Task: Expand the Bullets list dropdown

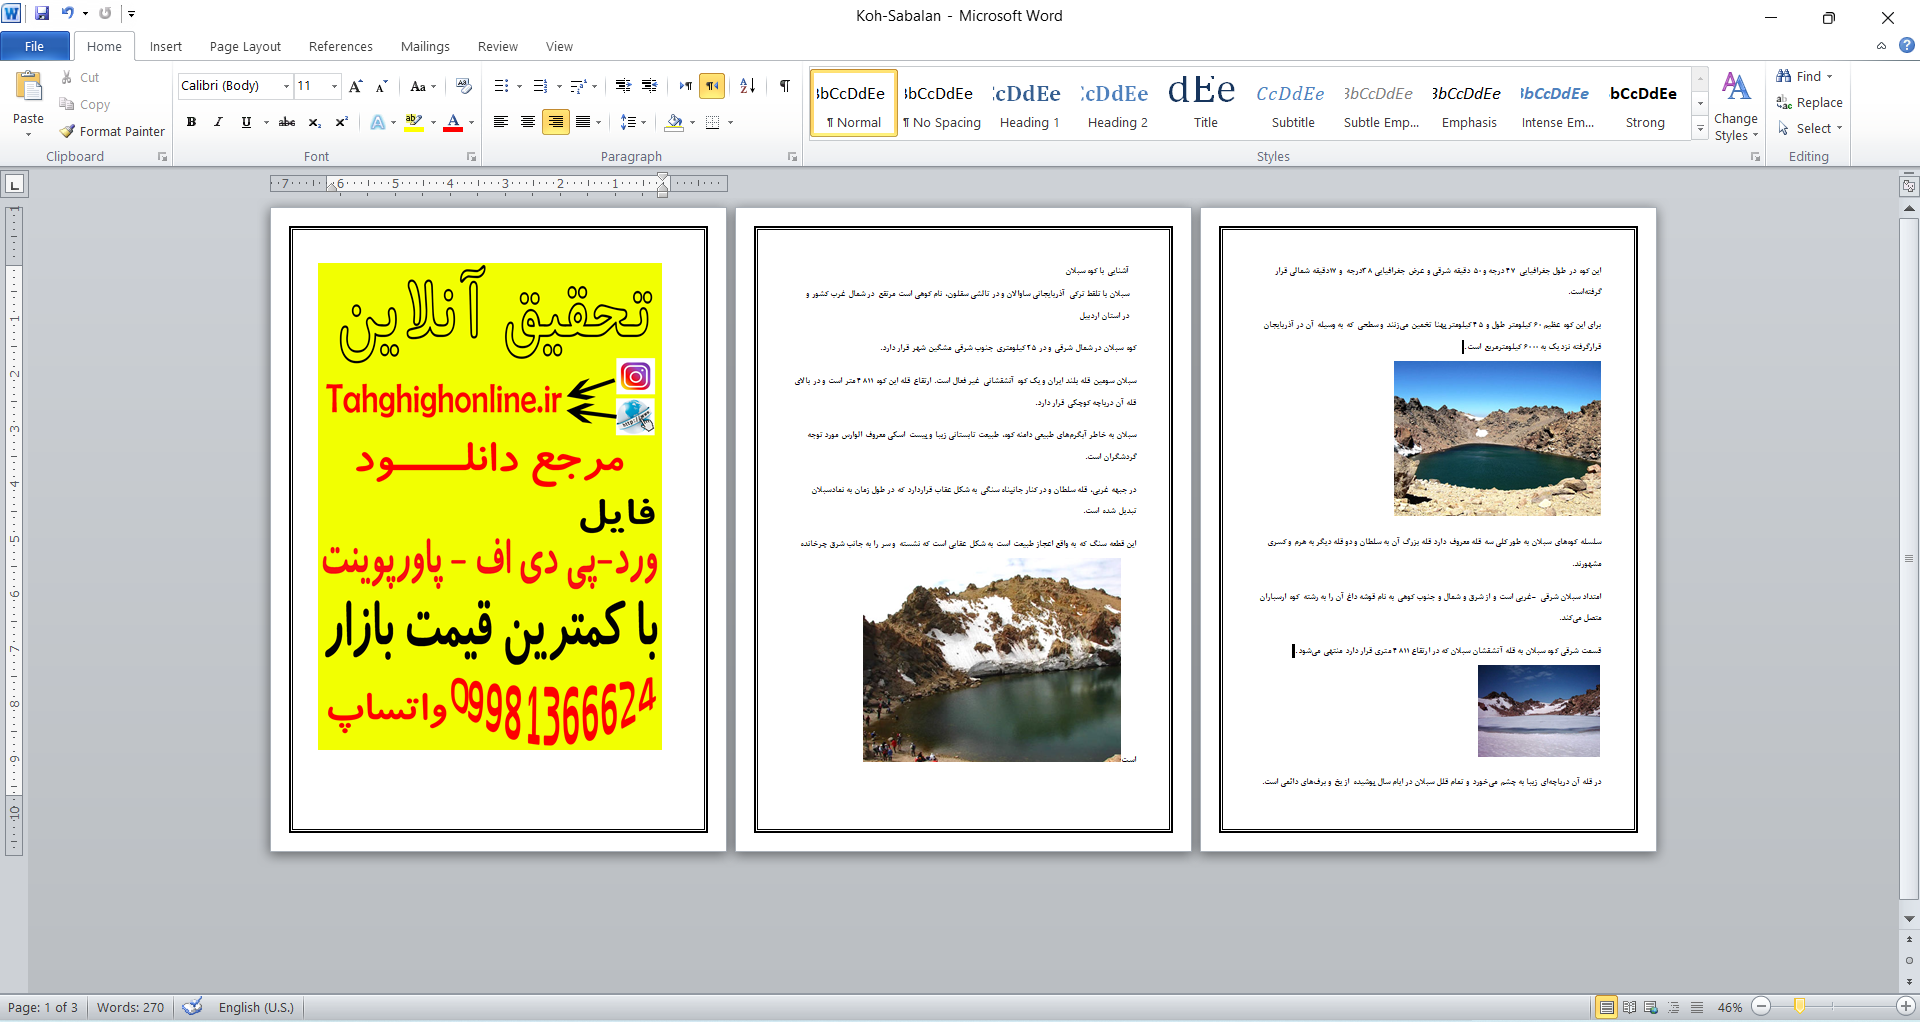Action: 519,86
